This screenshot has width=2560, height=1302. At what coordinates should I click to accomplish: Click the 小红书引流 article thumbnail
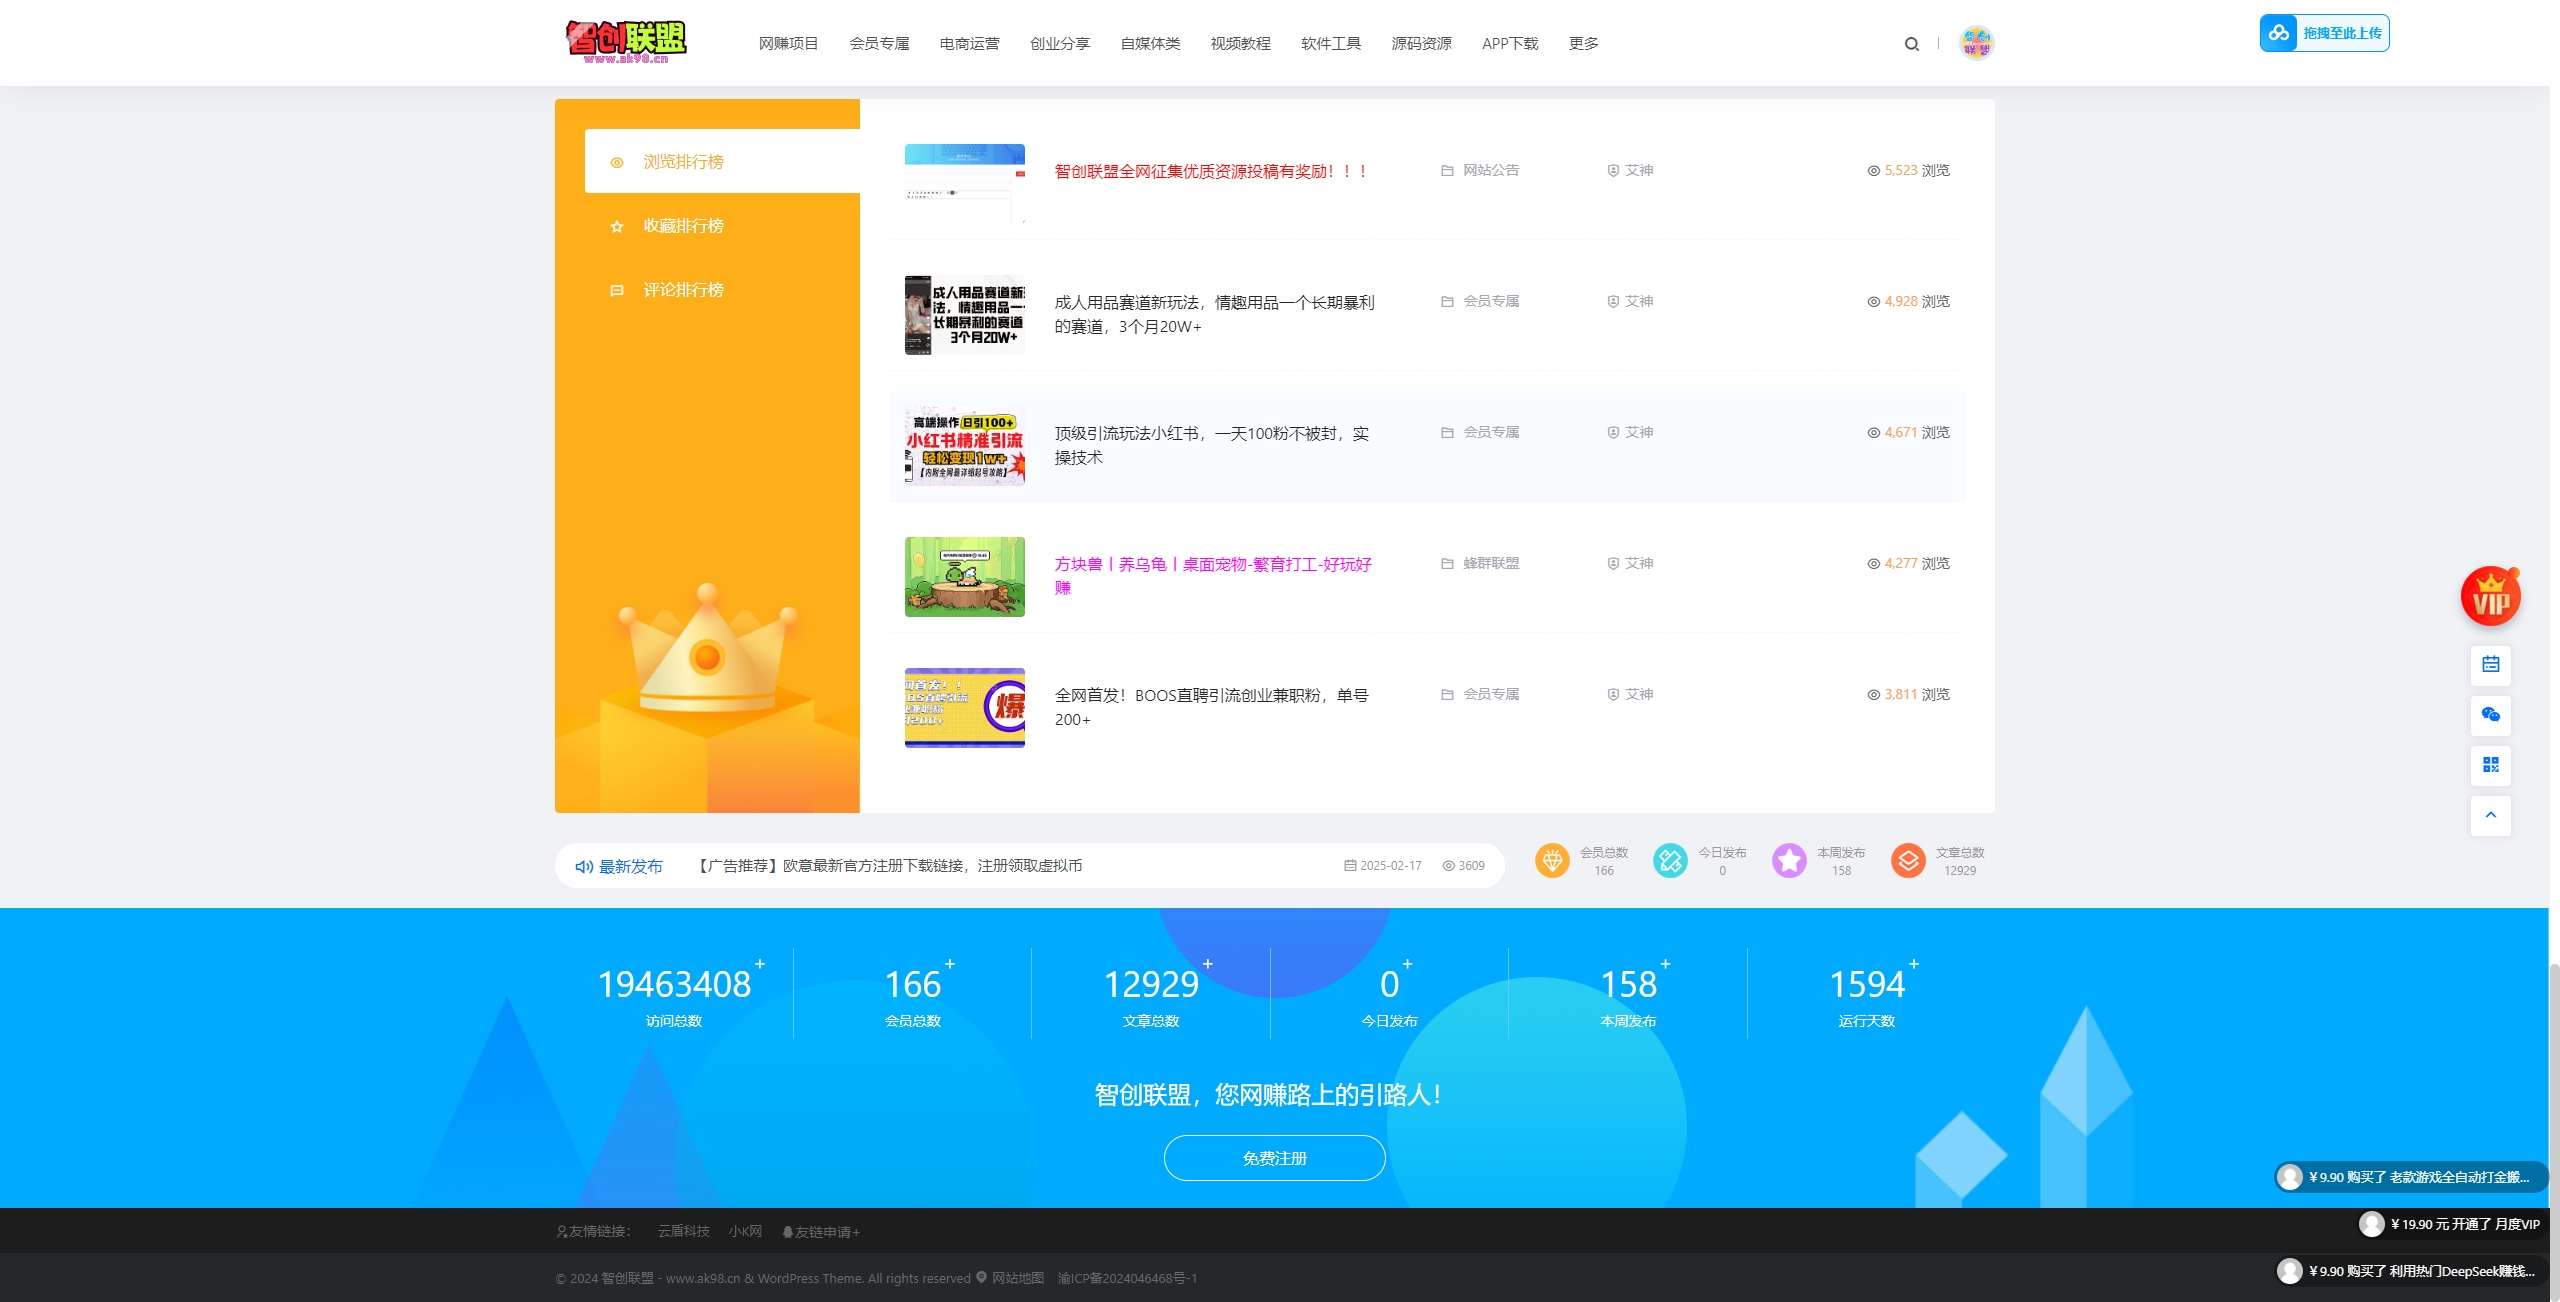(x=964, y=447)
